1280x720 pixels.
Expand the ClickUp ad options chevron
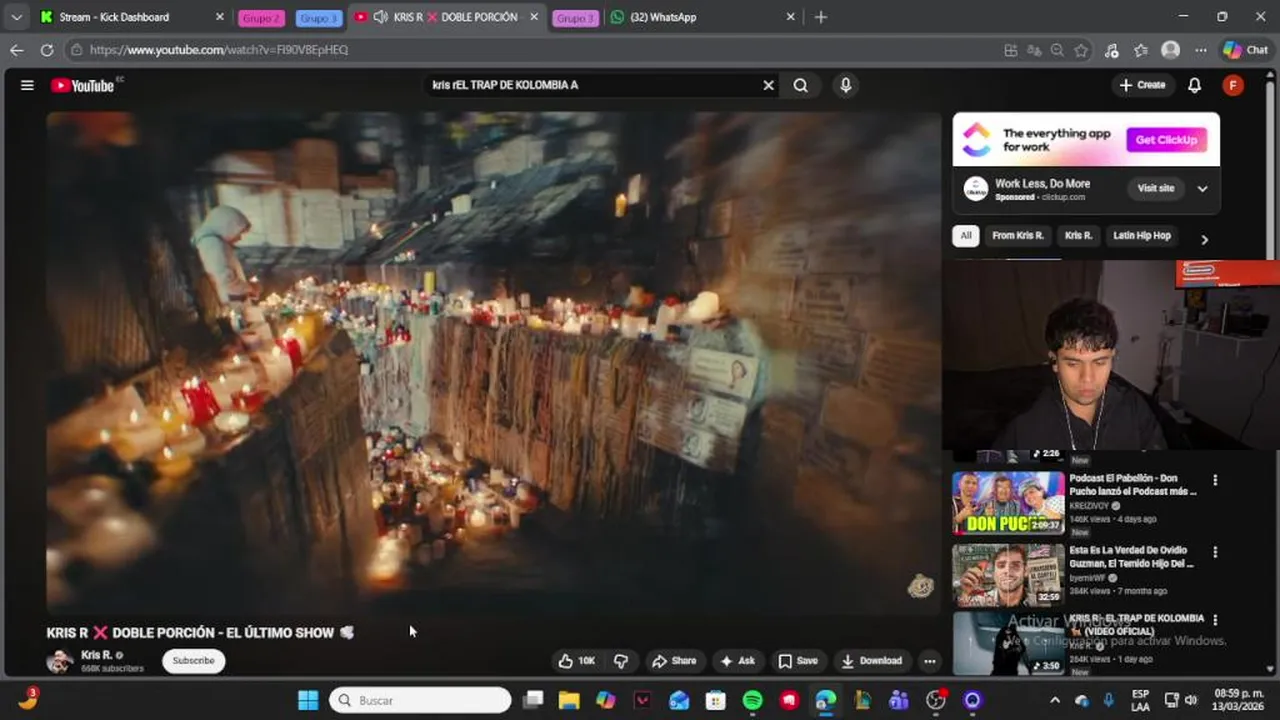[x=1202, y=188]
